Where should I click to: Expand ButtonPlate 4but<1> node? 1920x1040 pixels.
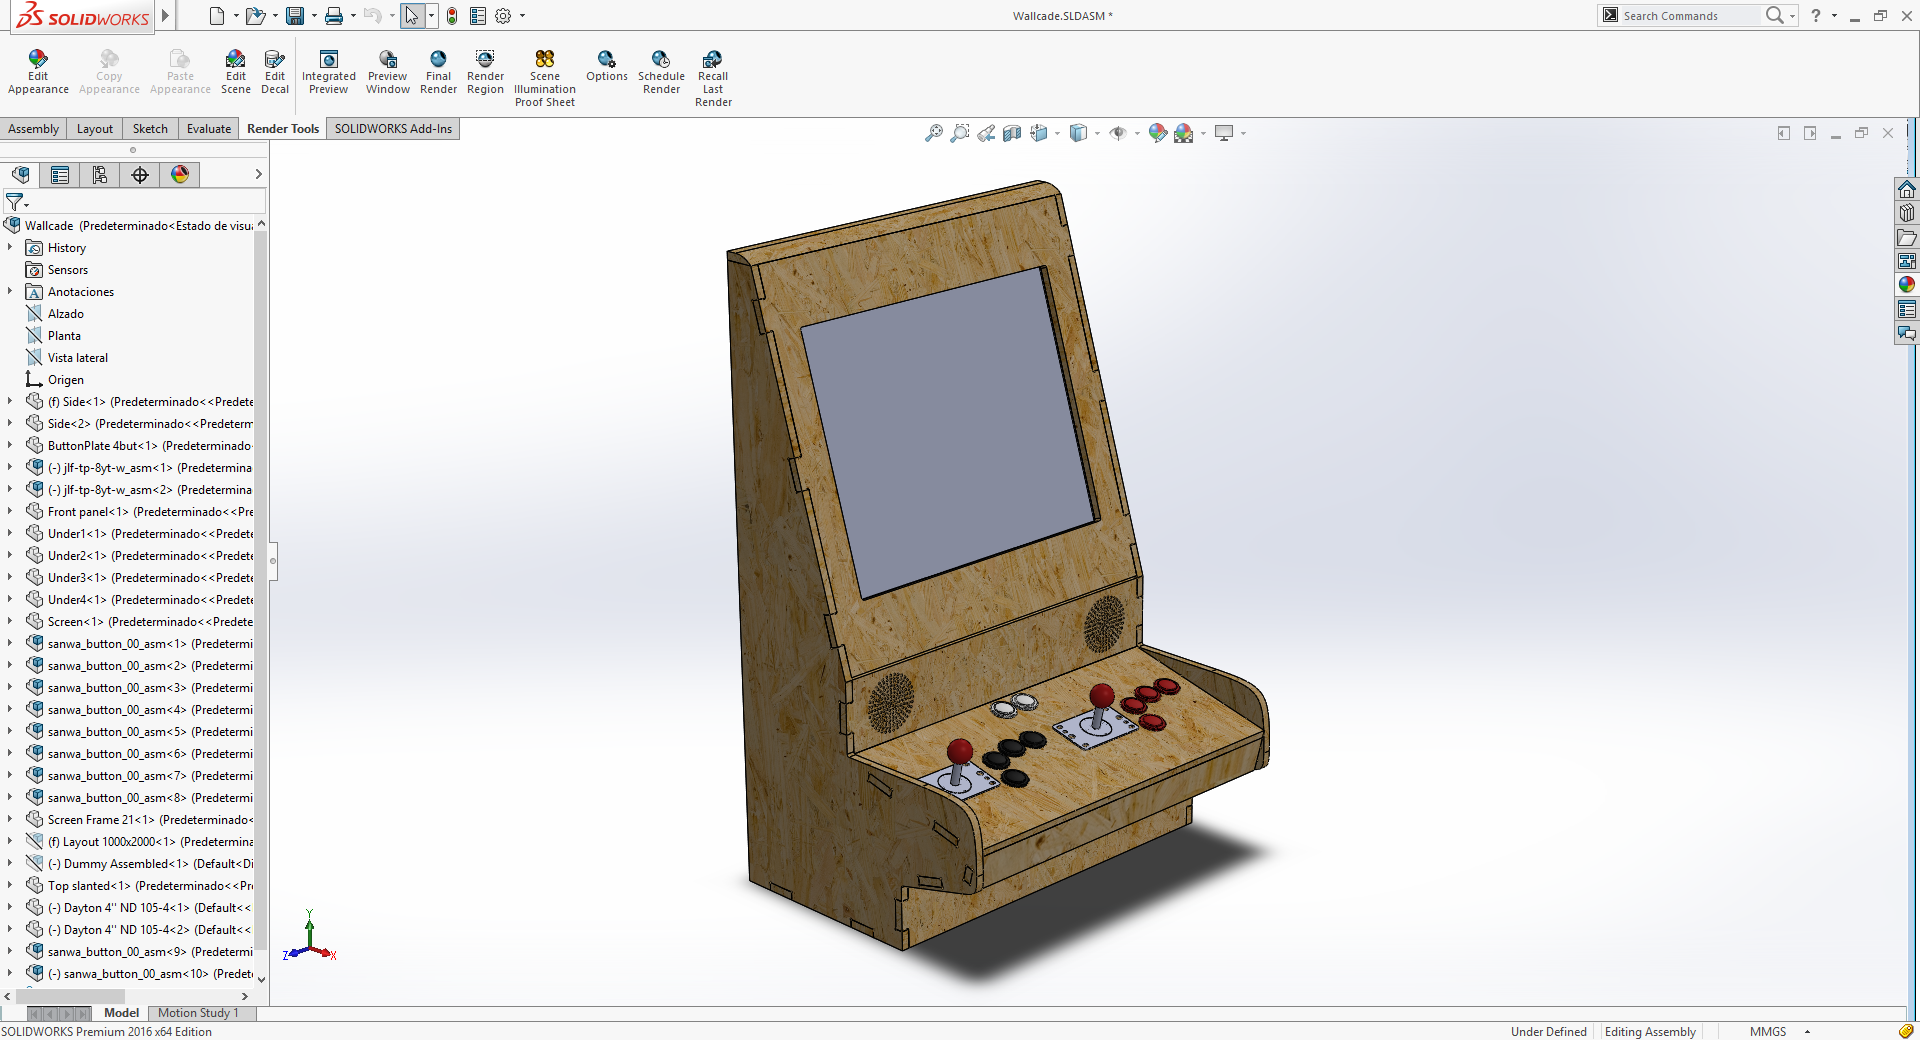(x=10, y=445)
